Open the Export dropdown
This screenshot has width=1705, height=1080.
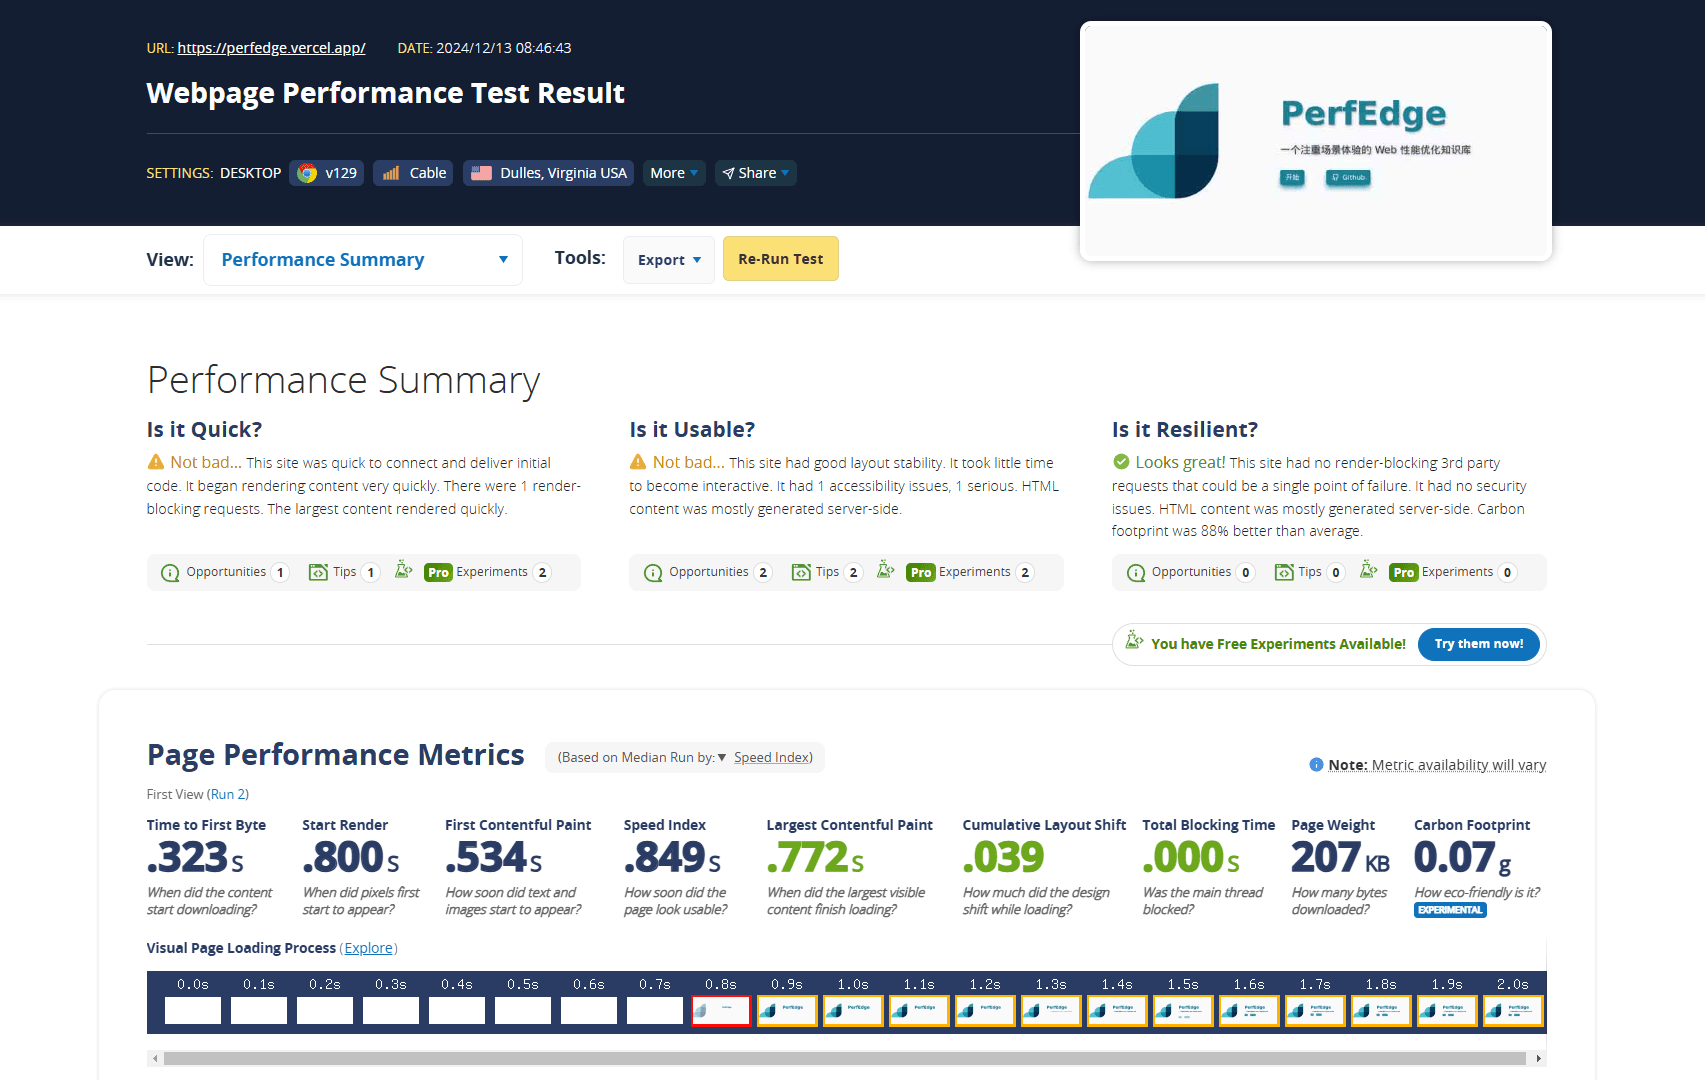click(x=668, y=259)
